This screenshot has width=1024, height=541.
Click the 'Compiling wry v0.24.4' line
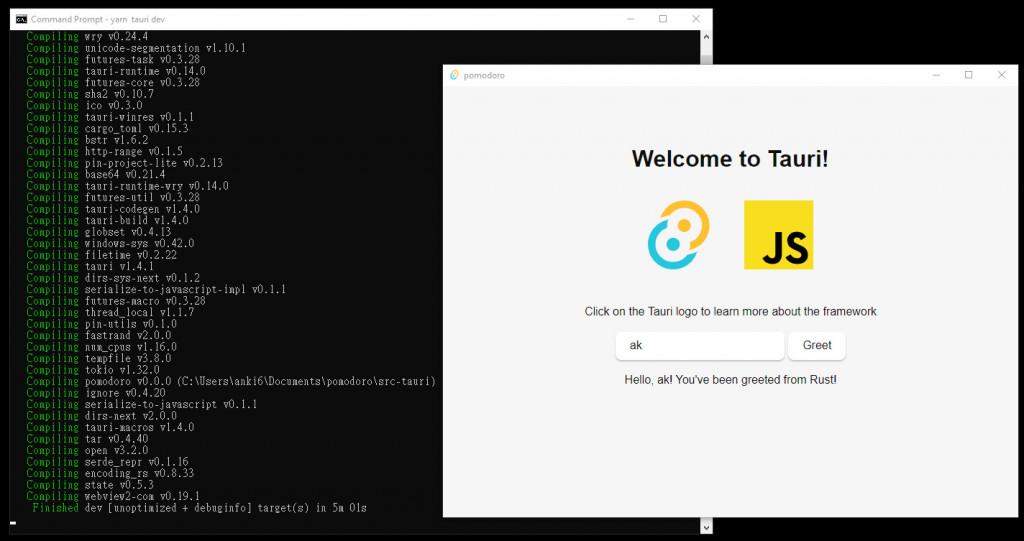(x=88, y=37)
